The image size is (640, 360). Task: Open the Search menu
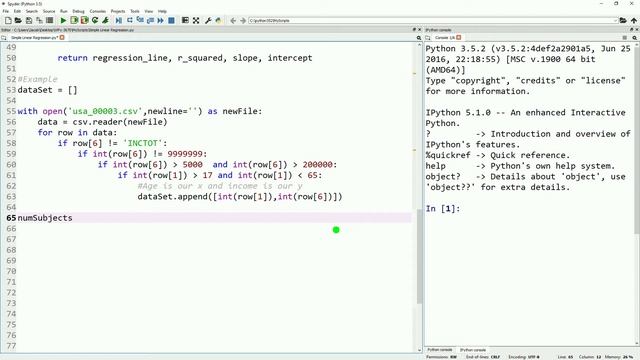click(x=31, y=11)
